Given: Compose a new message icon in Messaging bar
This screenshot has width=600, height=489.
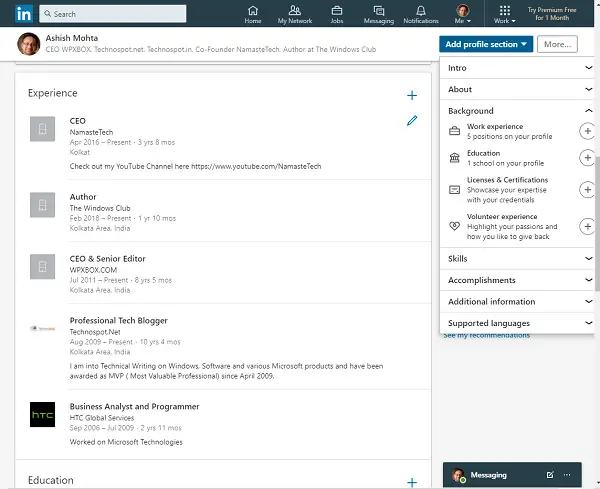Looking at the screenshot, I should click(550, 475).
